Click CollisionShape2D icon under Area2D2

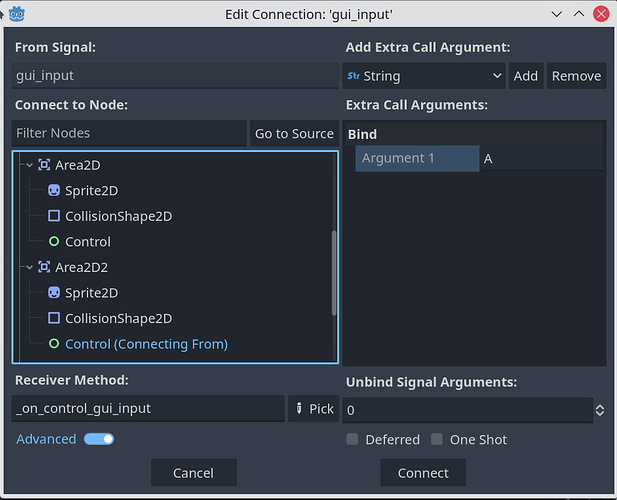[x=54, y=318]
